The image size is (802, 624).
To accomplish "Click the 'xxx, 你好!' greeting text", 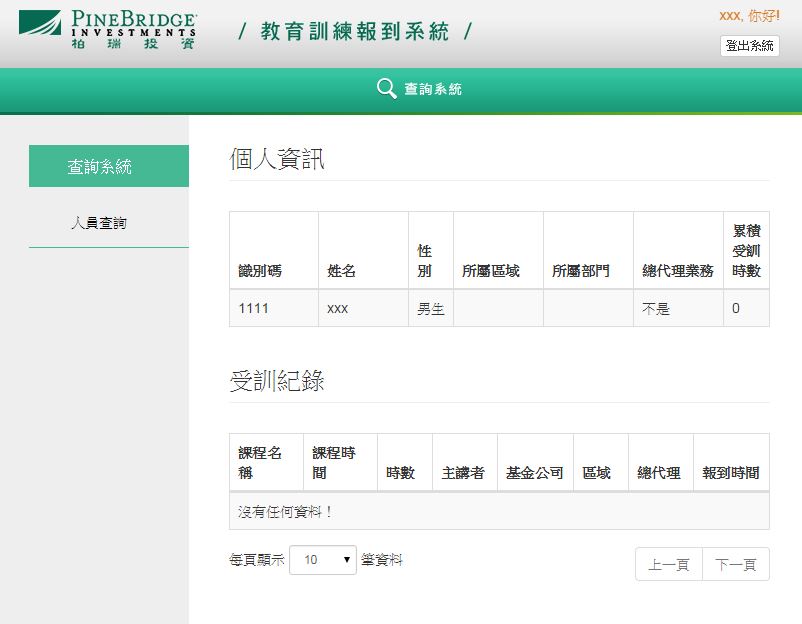I will [749, 16].
